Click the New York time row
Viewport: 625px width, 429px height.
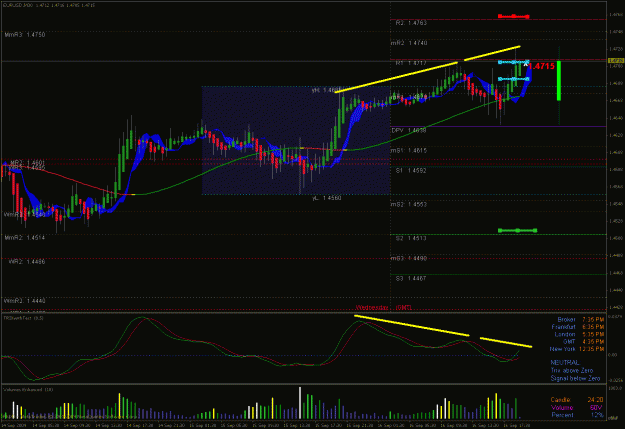pyautogui.click(x=577, y=349)
